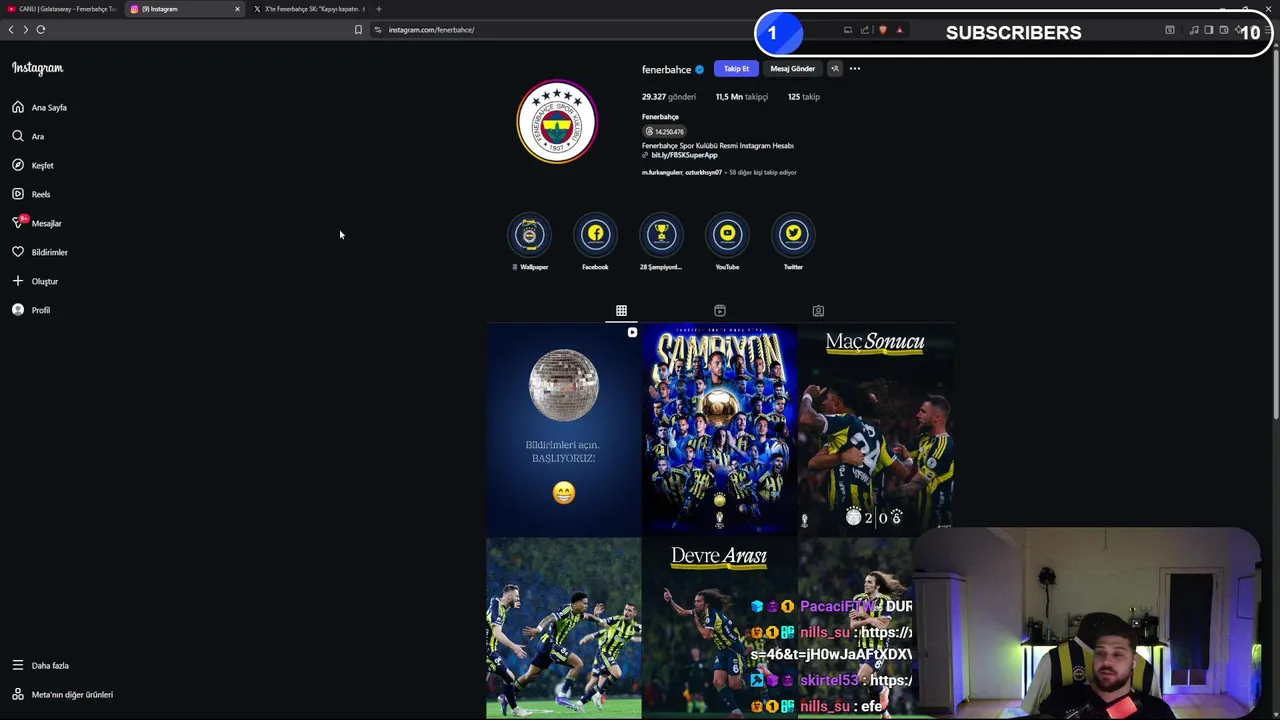Click the similar accounts suggestion icon button
Viewport: 1280px width, 720px height.
pos(835,69)
